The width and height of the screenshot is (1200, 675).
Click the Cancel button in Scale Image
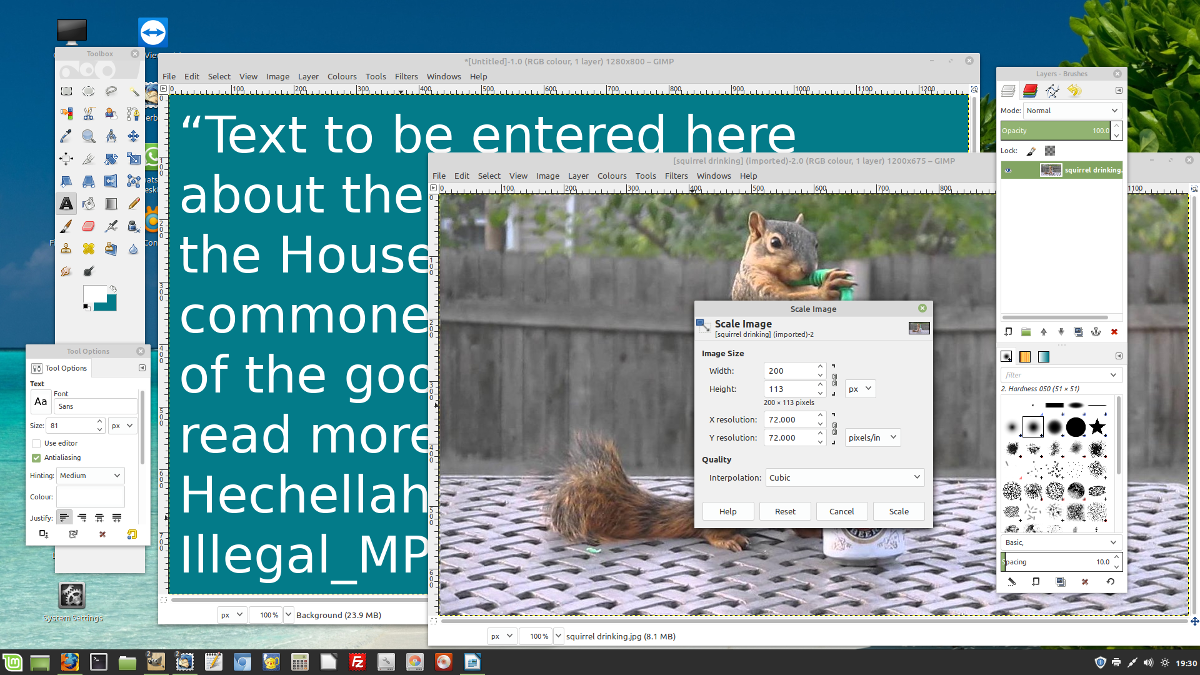[842, 511]
